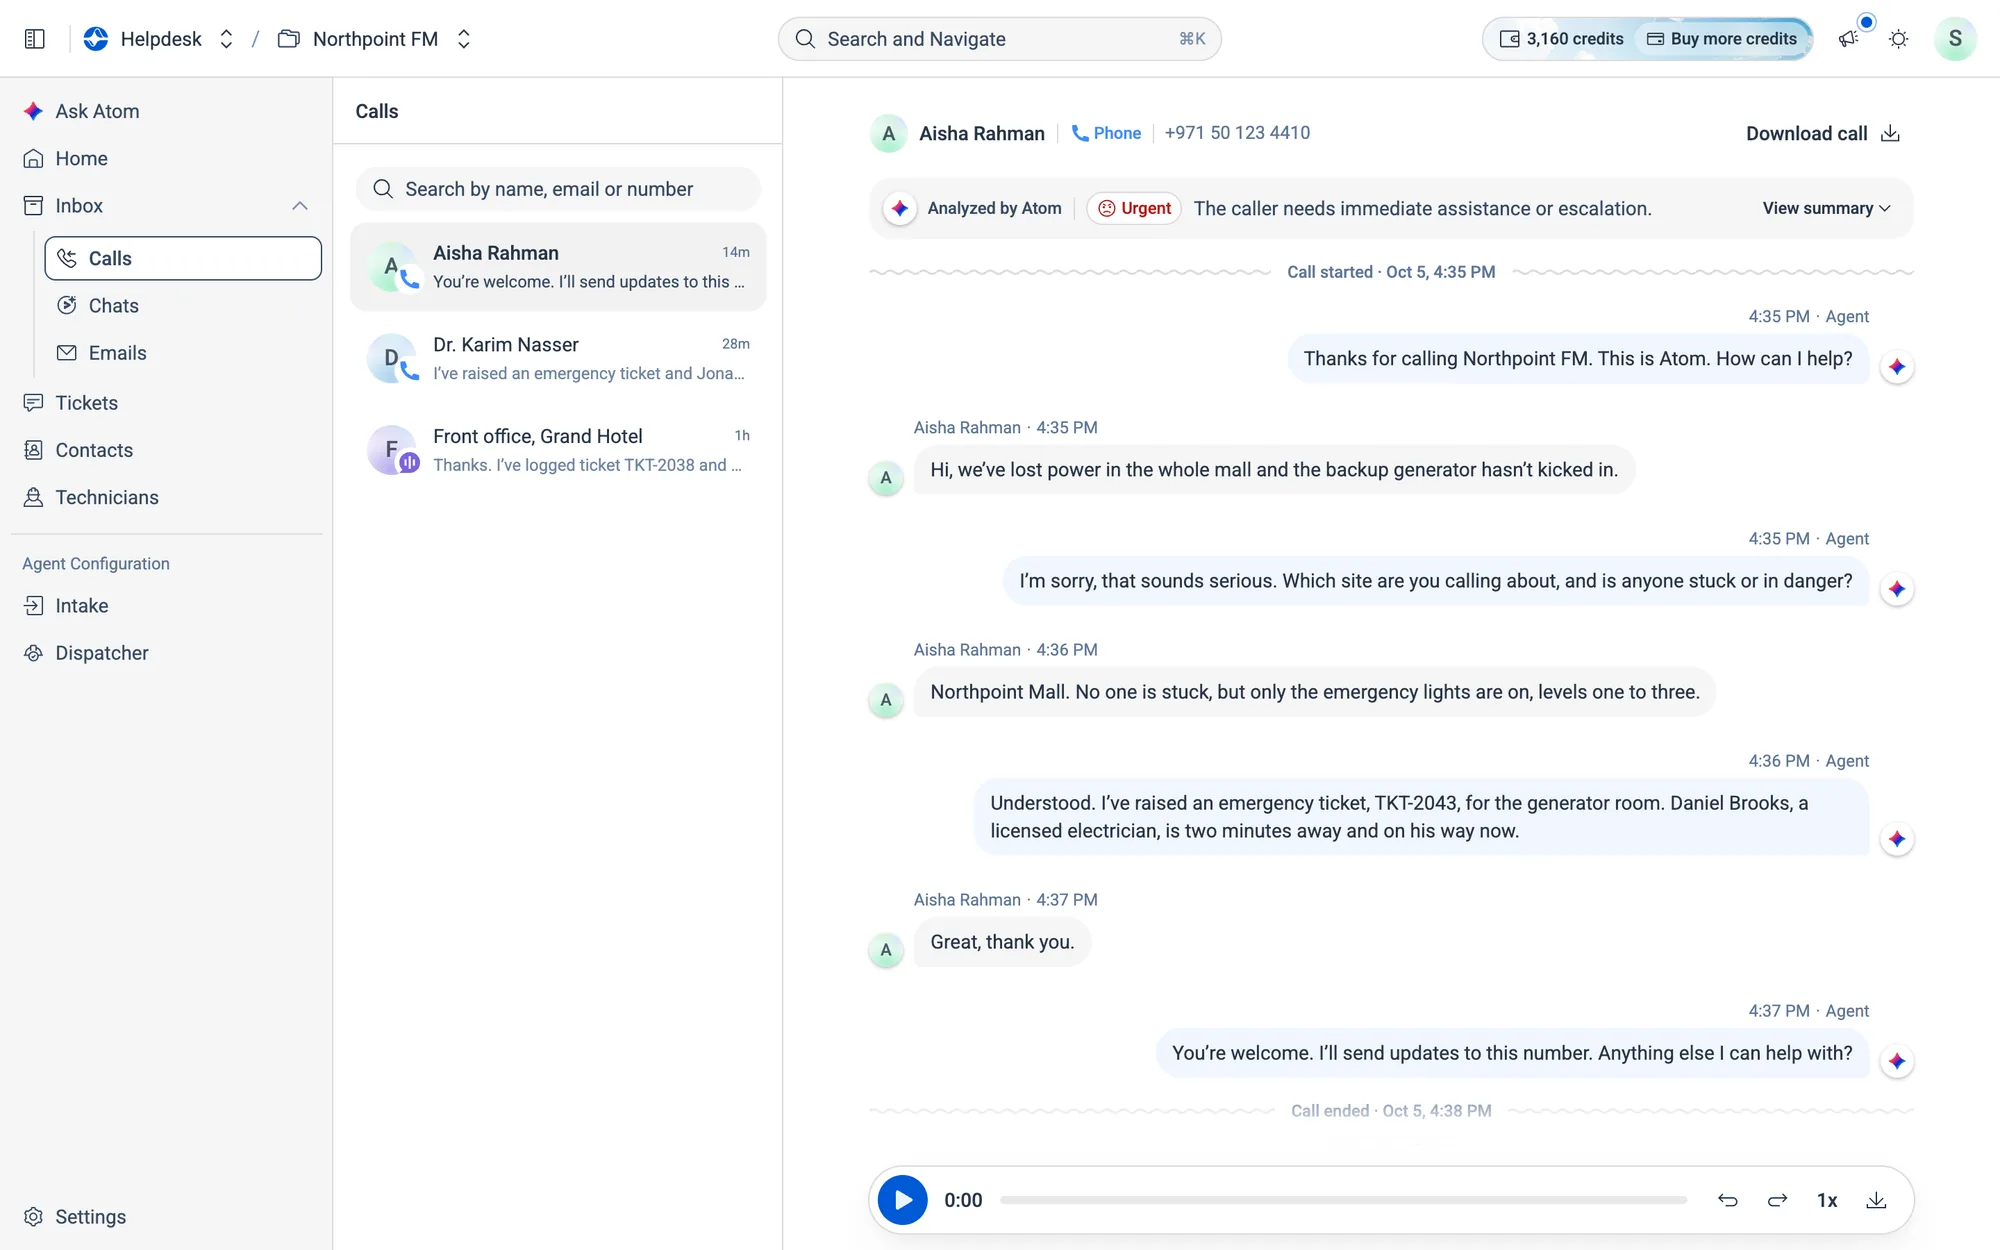The image size is (2000, 1250).
Task: Click Aisha Rahman avatar in call header
Action: [x=888, y=134]
